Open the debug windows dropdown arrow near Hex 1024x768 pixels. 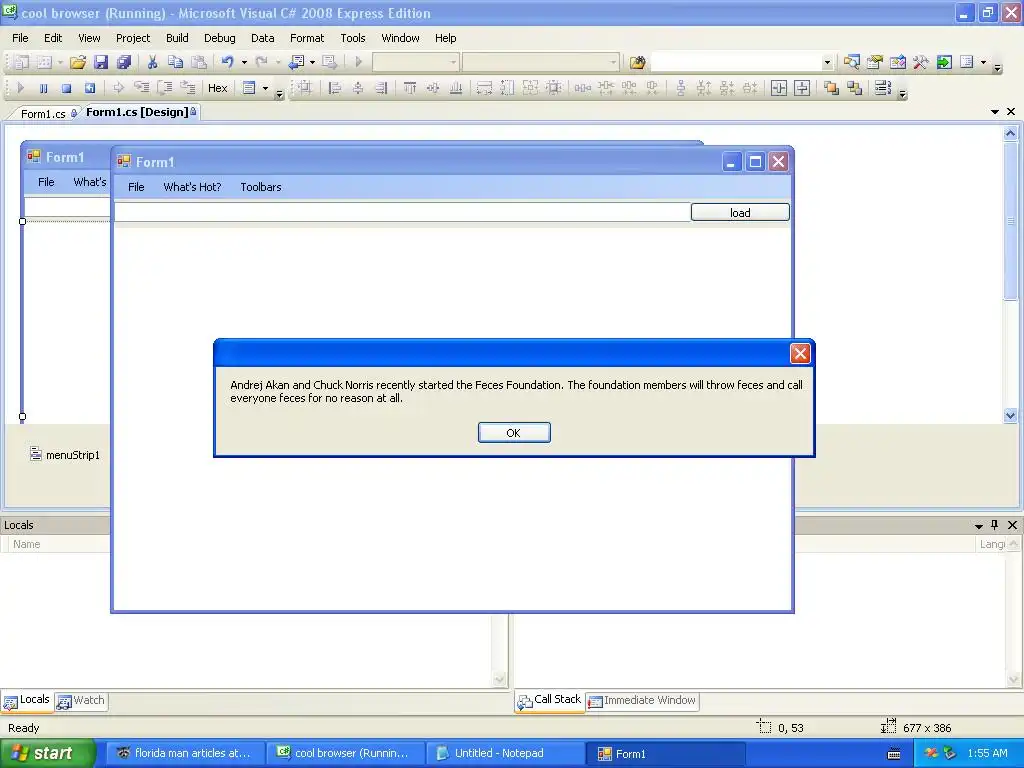pyautogui.click(x=265, y=88)
